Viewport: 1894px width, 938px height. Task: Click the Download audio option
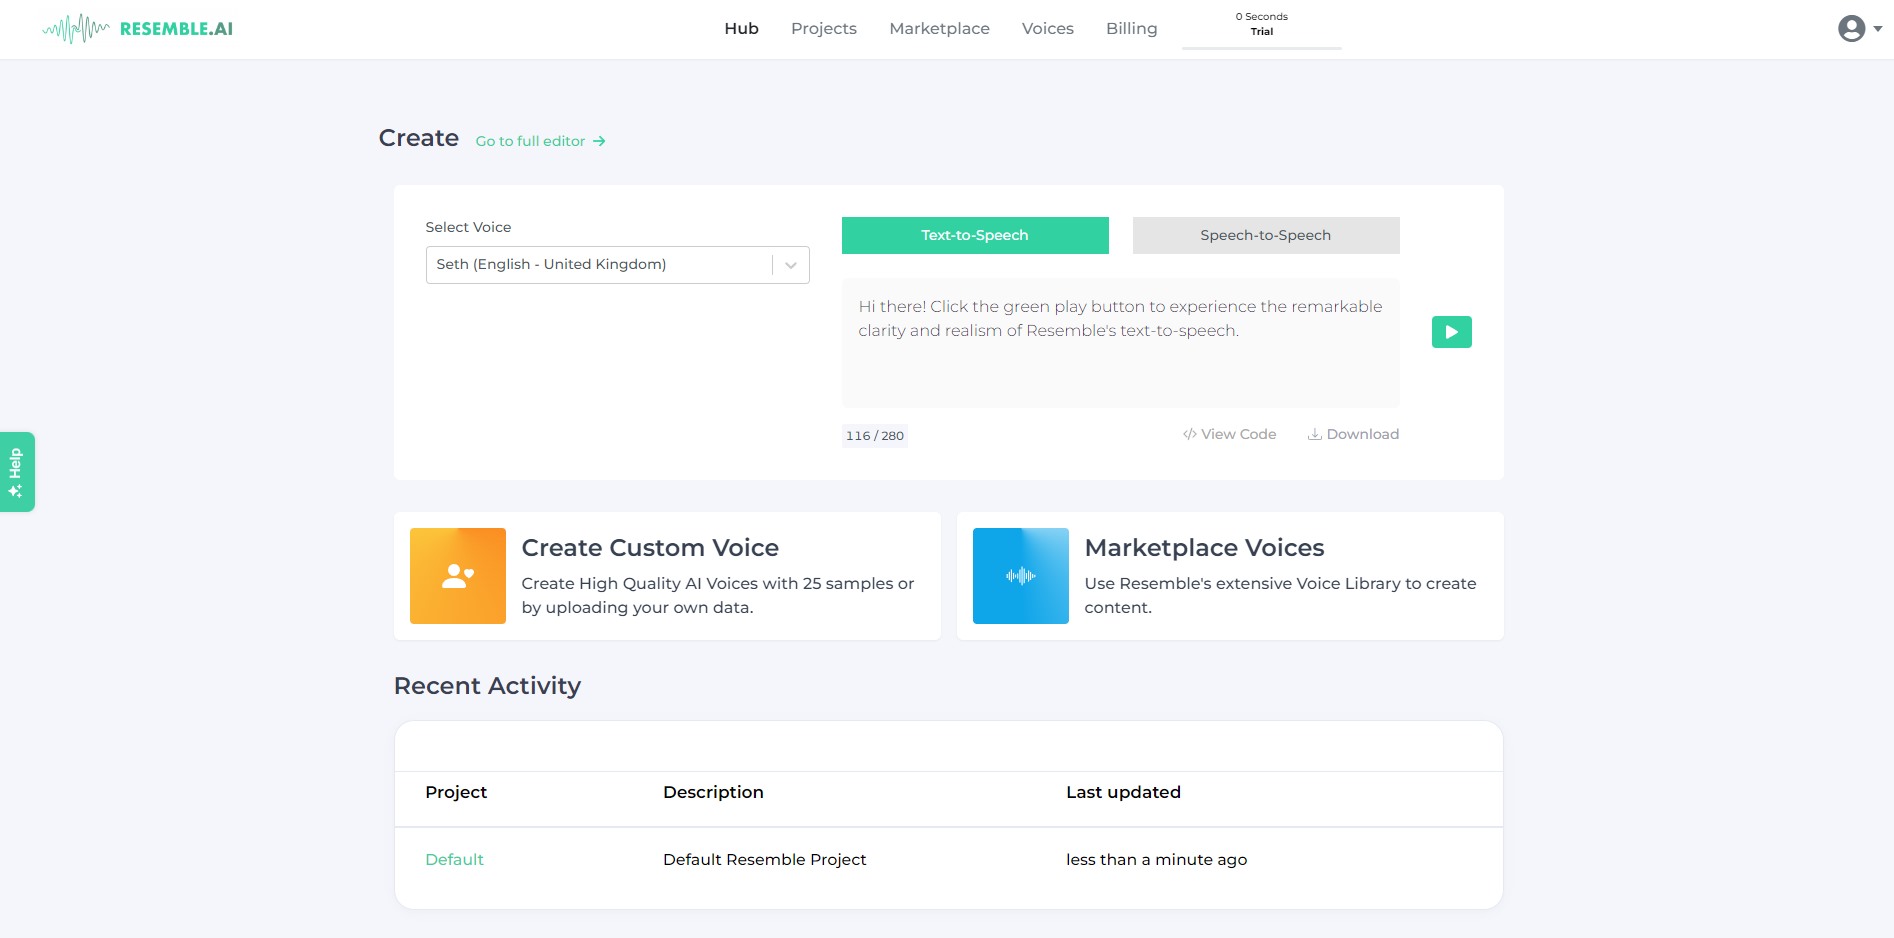pyautogui.click(x=1353, y=434)
